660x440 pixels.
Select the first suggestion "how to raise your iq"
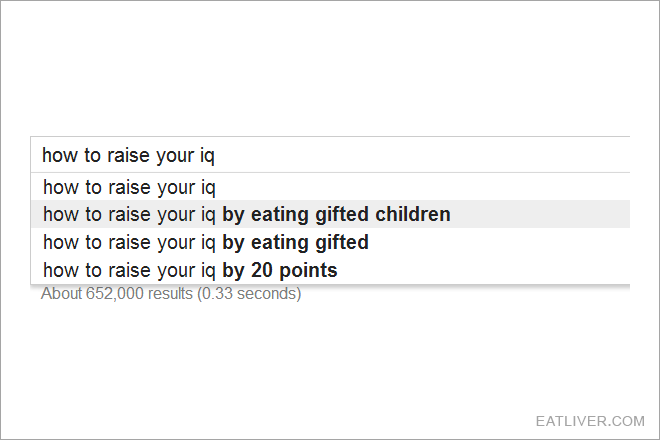(x=330, y=187)
